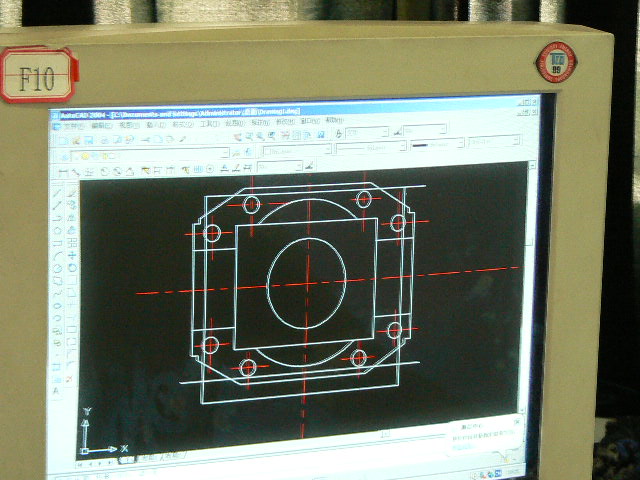
Task: Open the Layer Properties Manager icon
Action: point(65,154)
